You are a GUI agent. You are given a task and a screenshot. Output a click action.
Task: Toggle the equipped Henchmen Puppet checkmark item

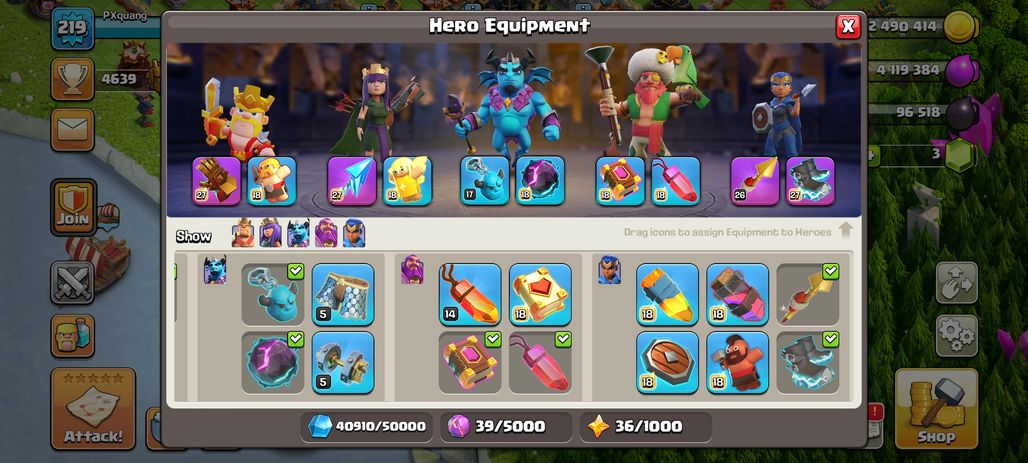[x=273, y=294]
